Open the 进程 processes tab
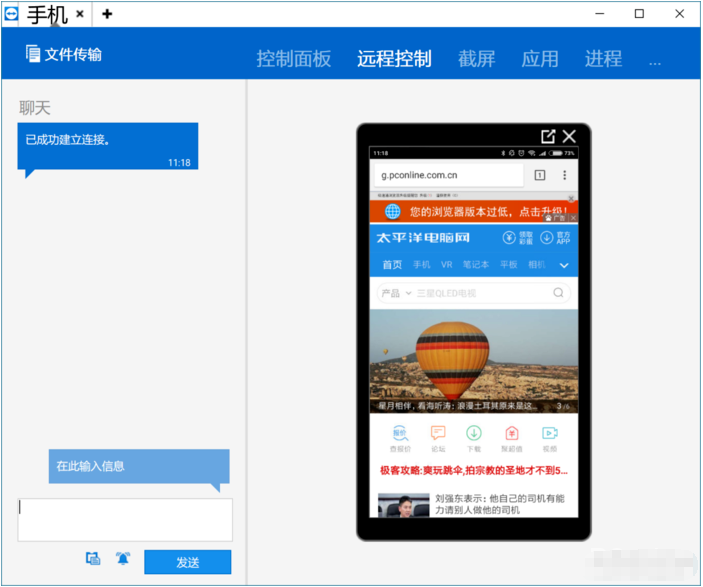Image resolution: width=703 pixels, height=587 pixels. click(603, 59)
